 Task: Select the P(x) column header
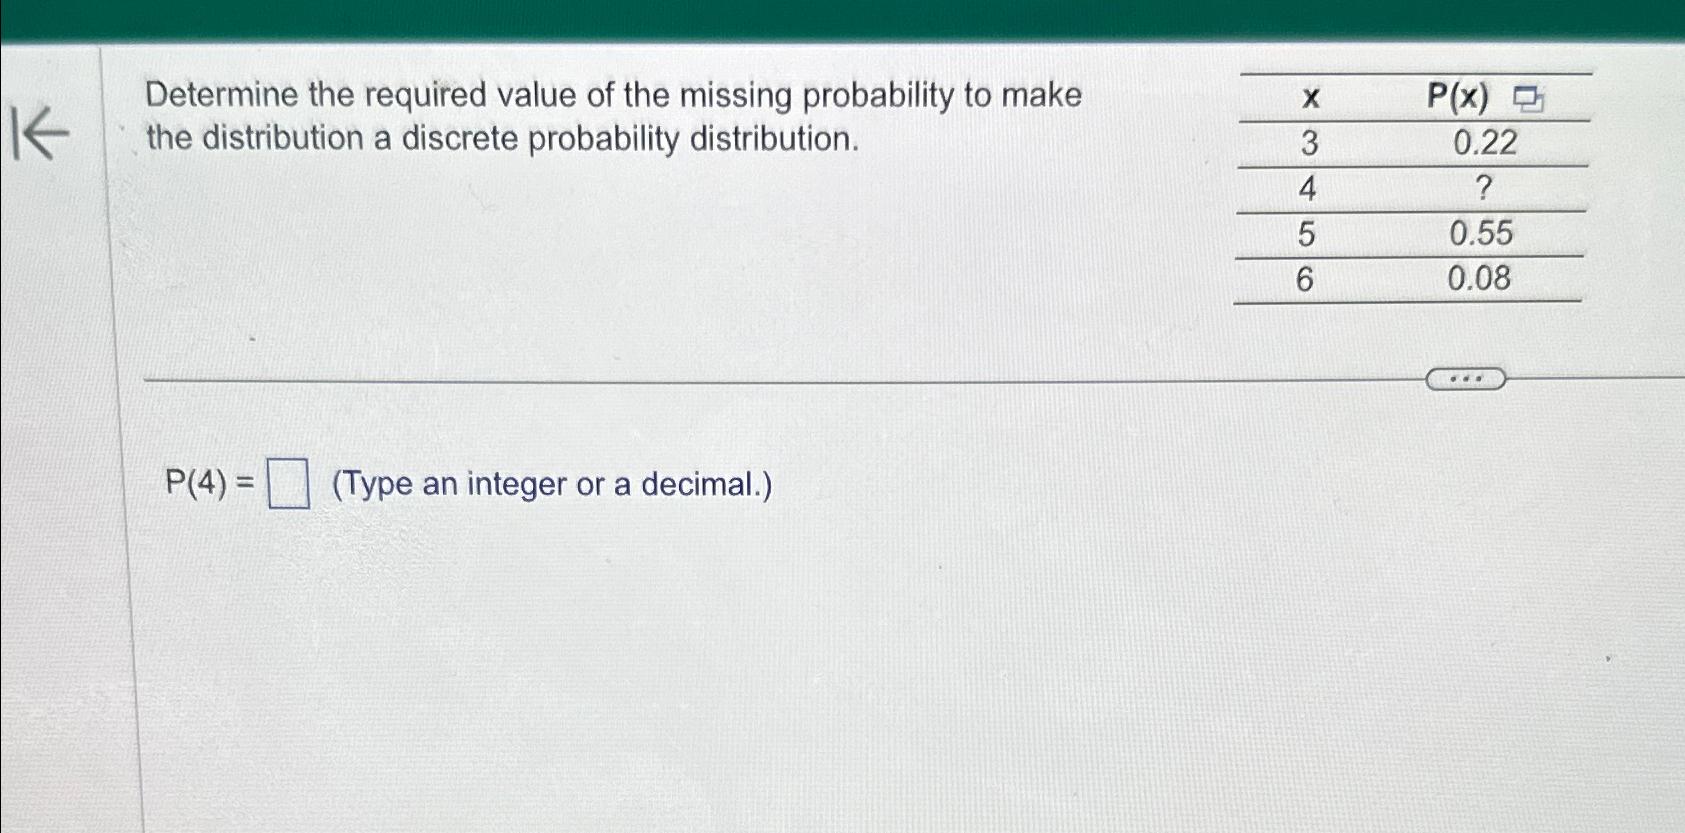(x=1455, y=98)
